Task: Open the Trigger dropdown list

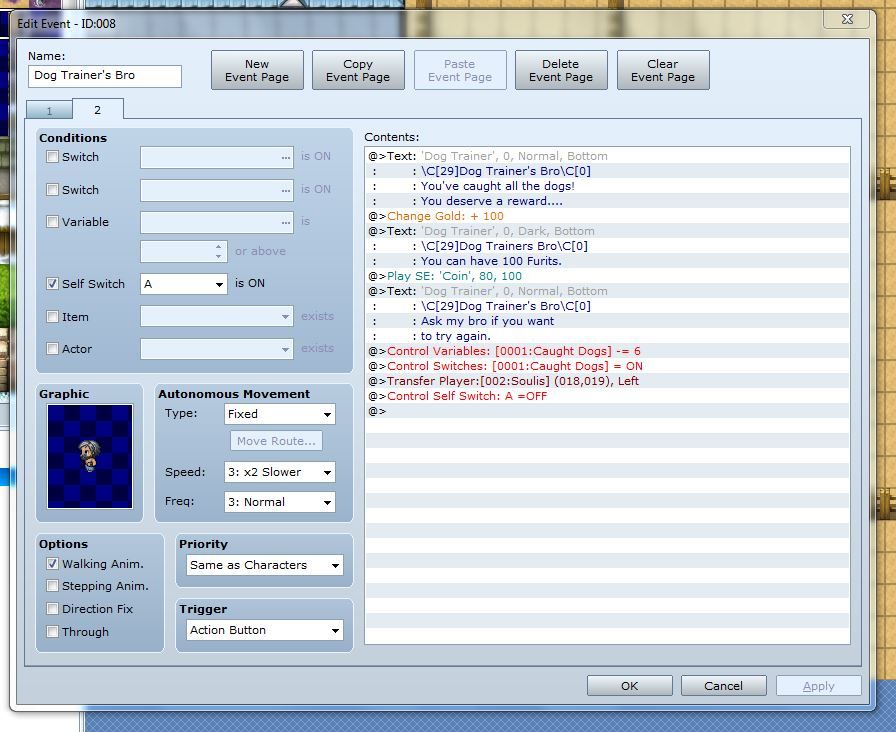Action: 265,630
